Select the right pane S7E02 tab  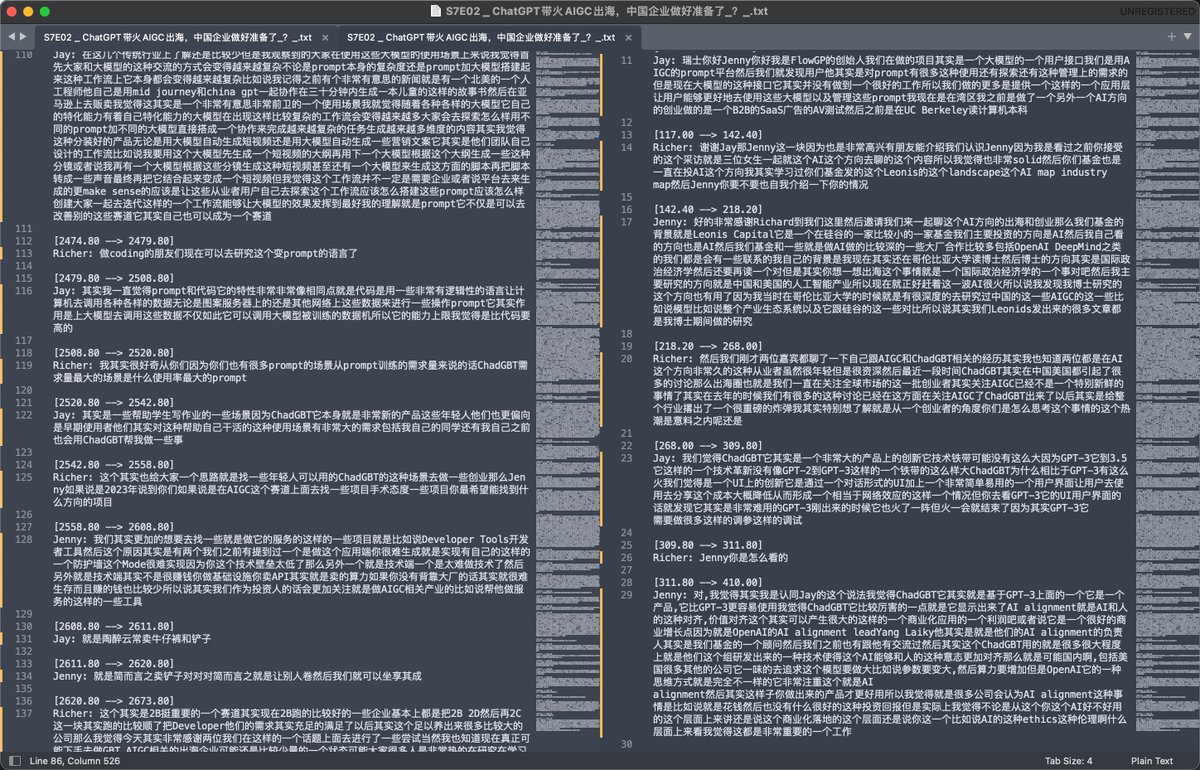pos(490,36)
